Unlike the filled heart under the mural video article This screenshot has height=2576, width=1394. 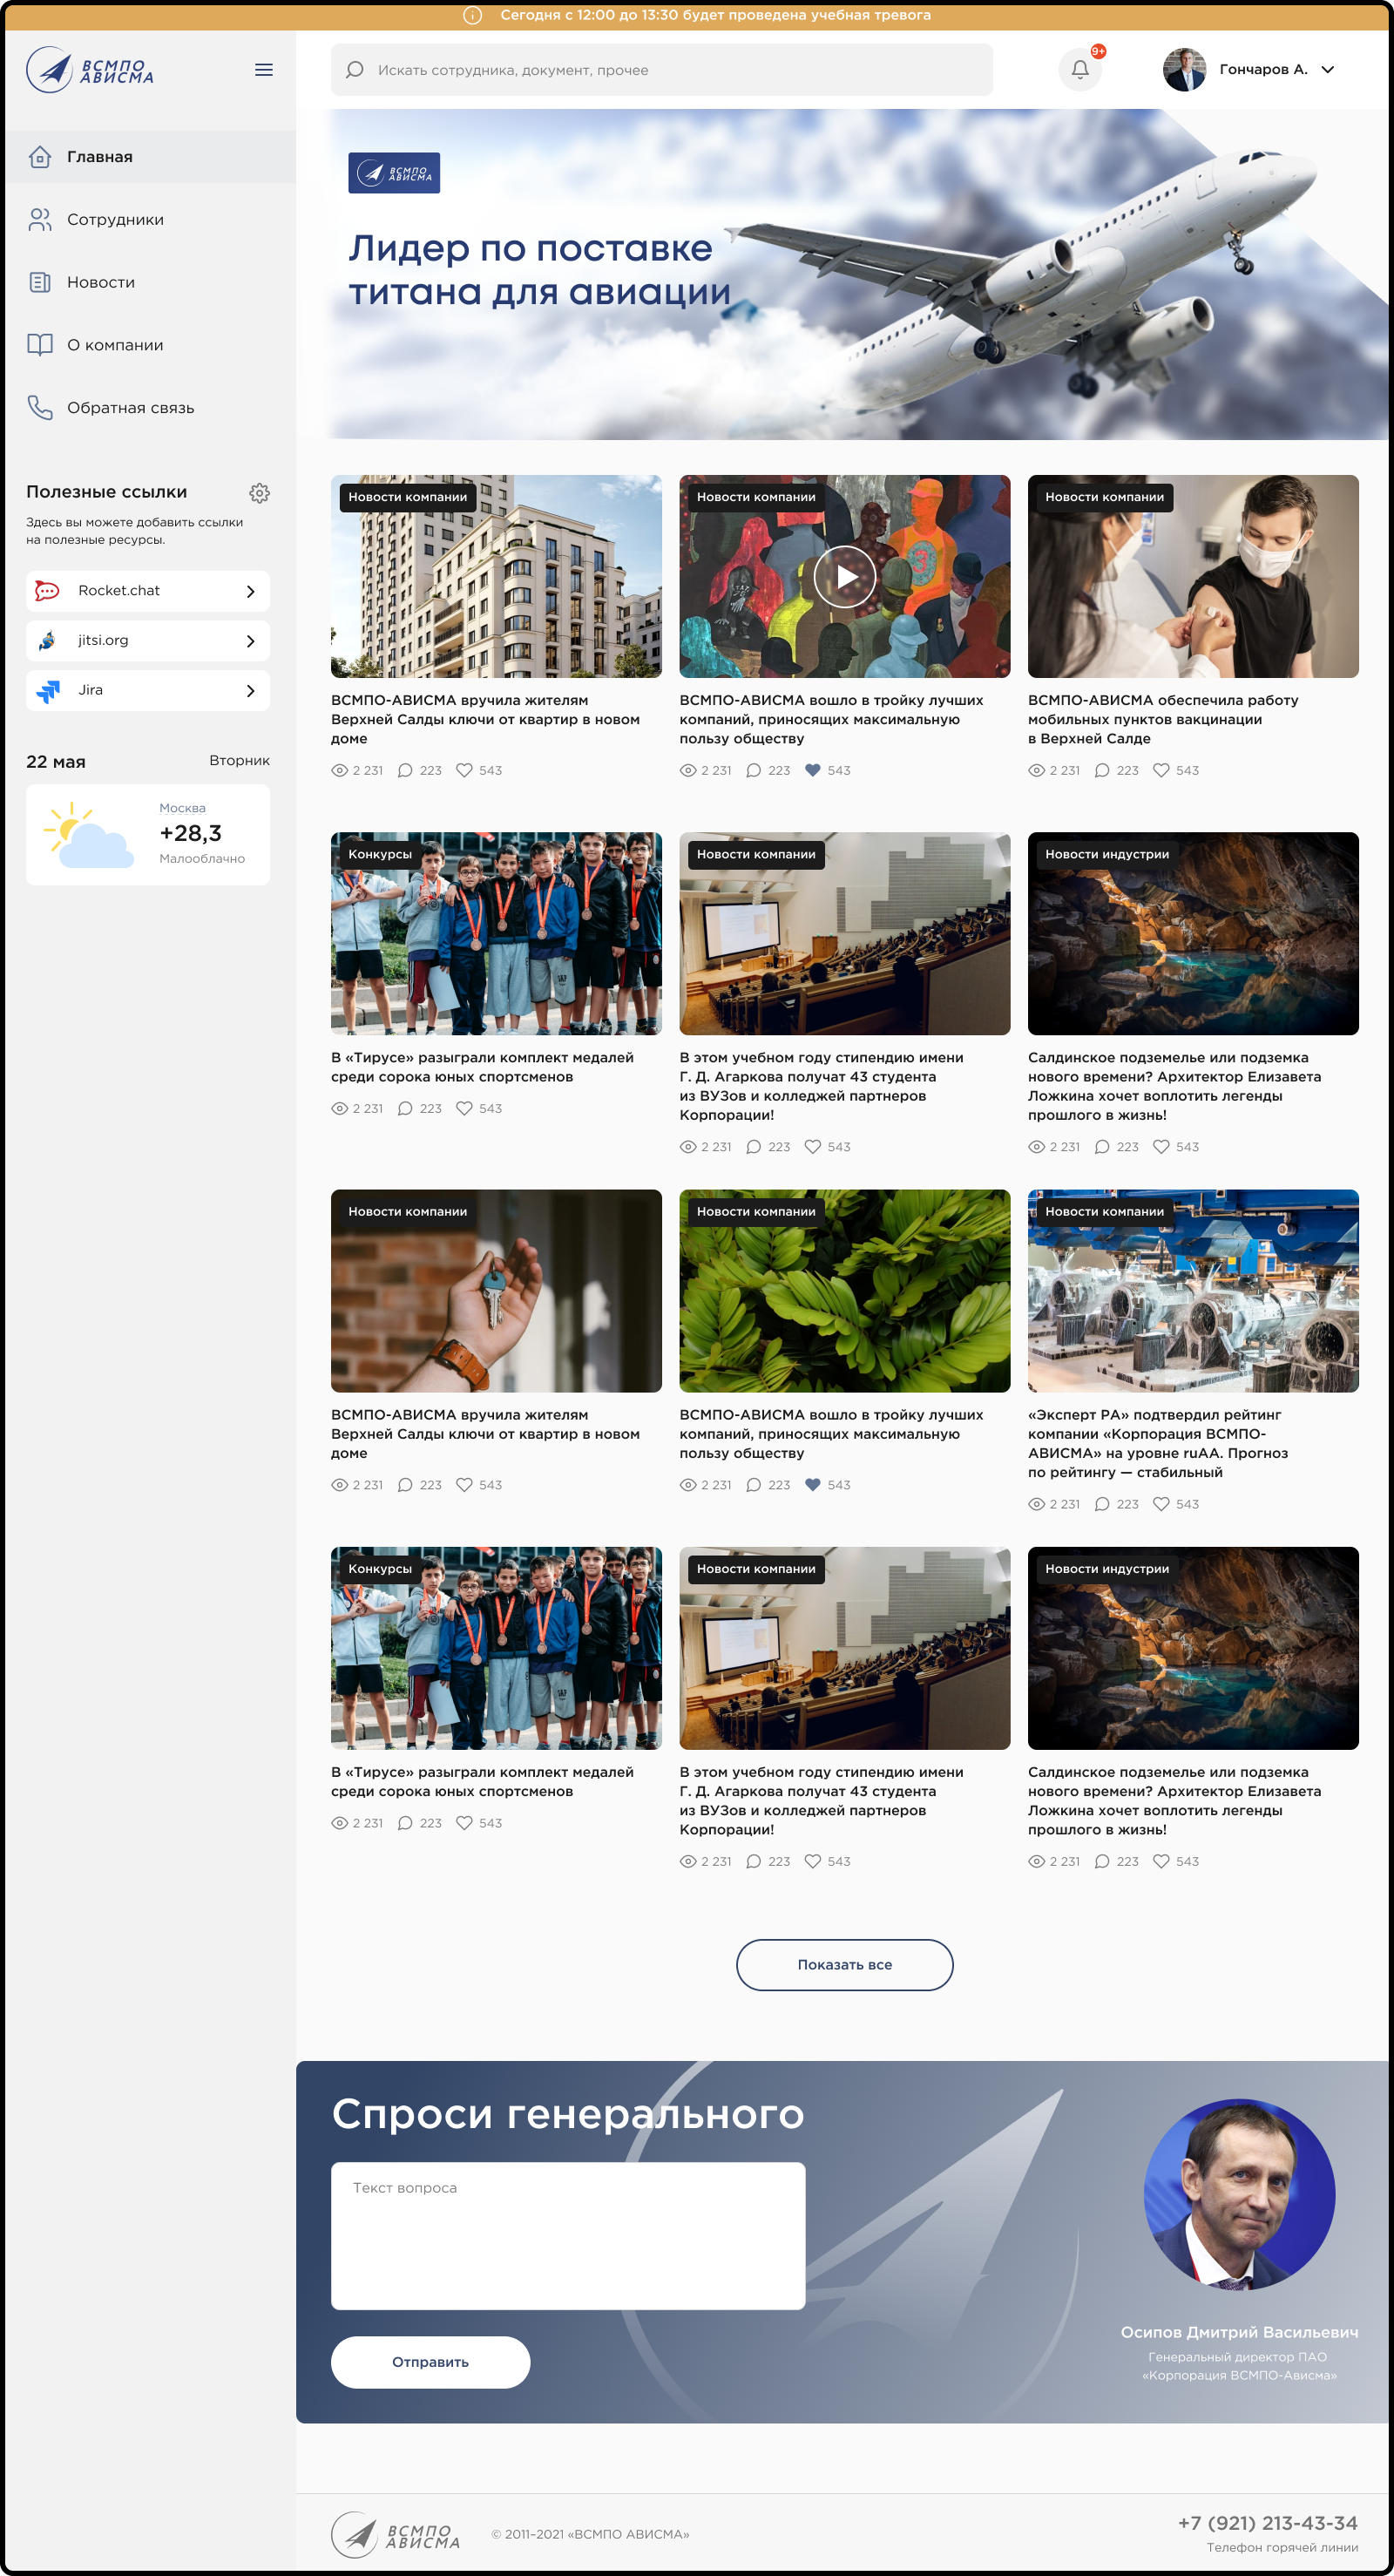[x=813, y=770]
